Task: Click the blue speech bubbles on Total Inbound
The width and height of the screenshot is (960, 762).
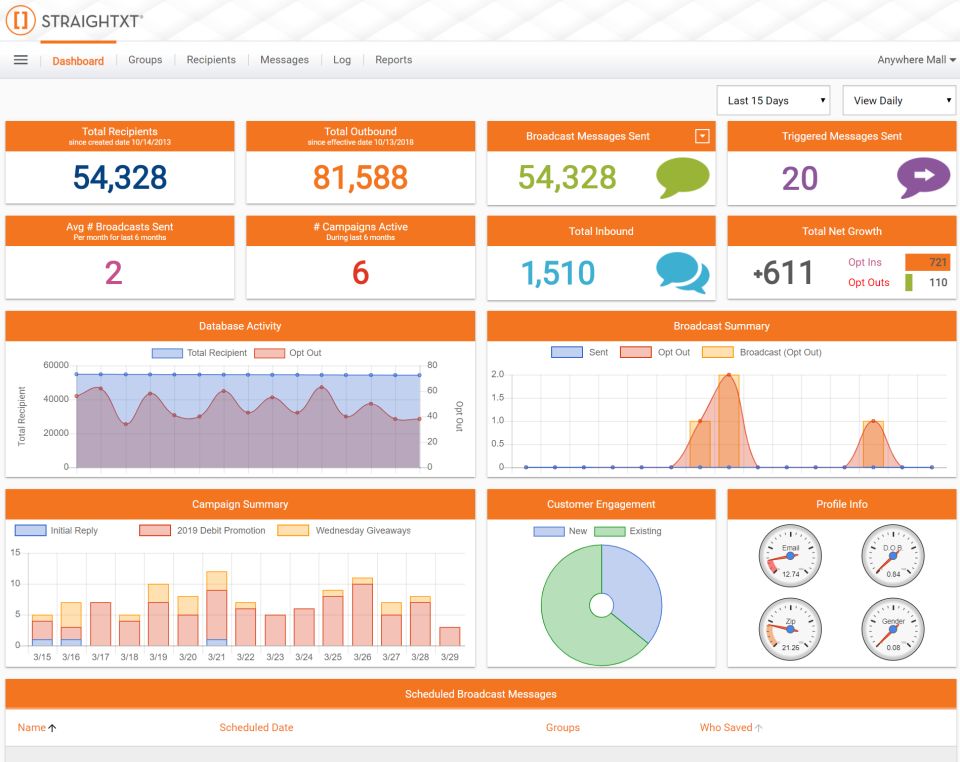Action: click(x=682, y=274)
